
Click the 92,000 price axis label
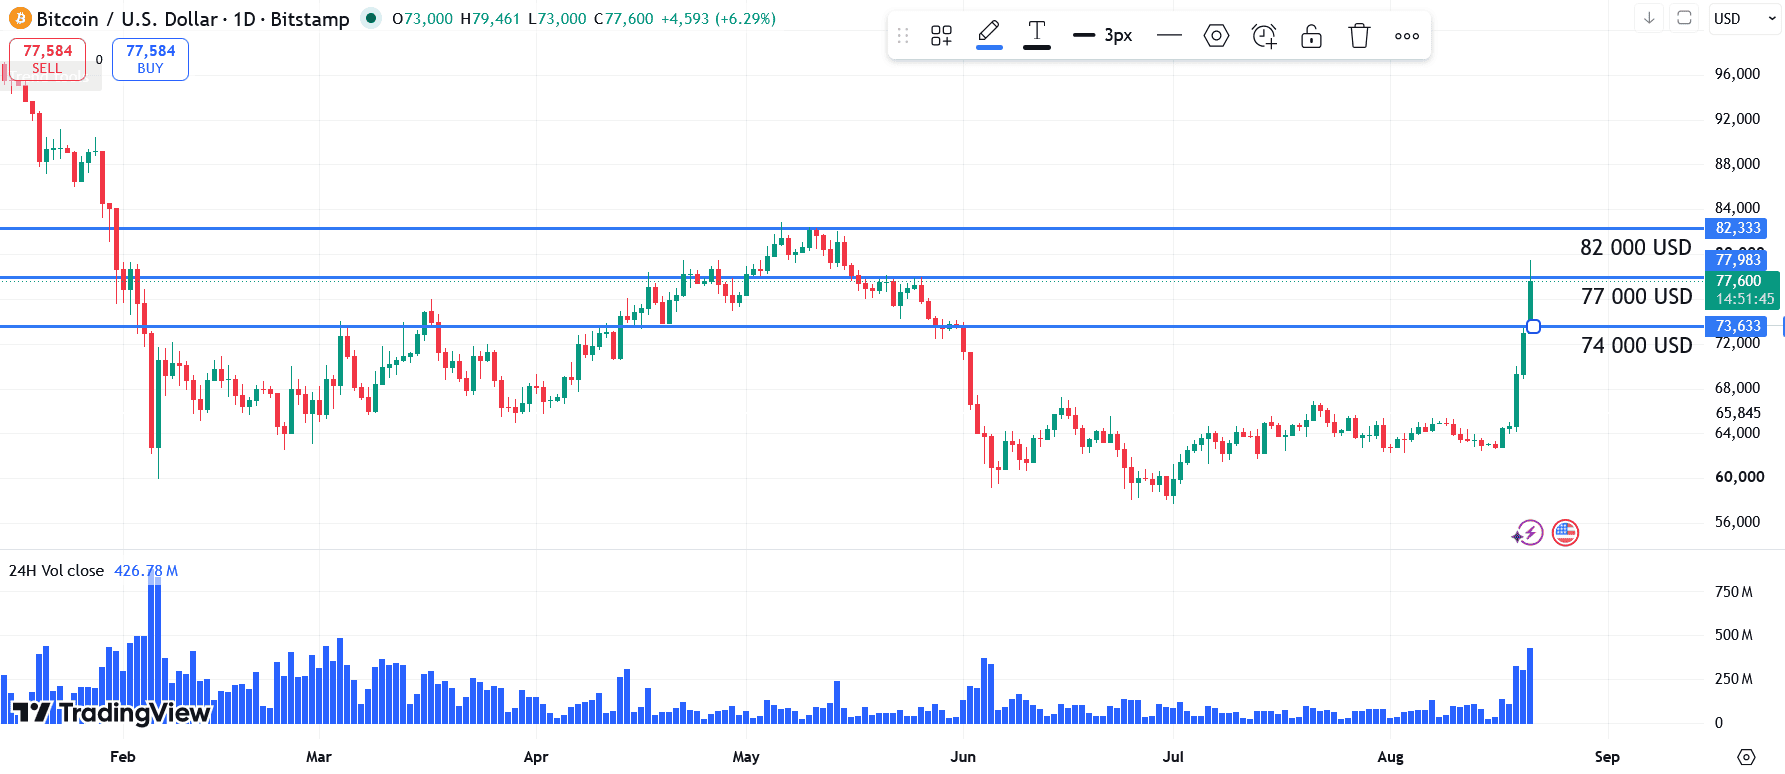(x=1738, y=119)
